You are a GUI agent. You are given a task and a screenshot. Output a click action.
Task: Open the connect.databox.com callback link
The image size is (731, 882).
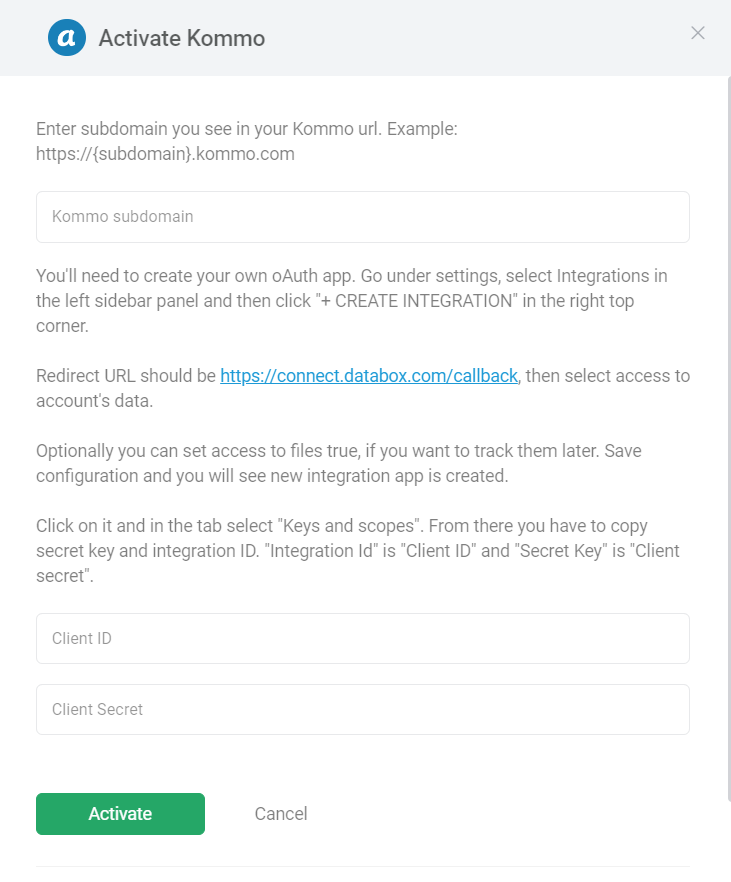pos(369,376)
